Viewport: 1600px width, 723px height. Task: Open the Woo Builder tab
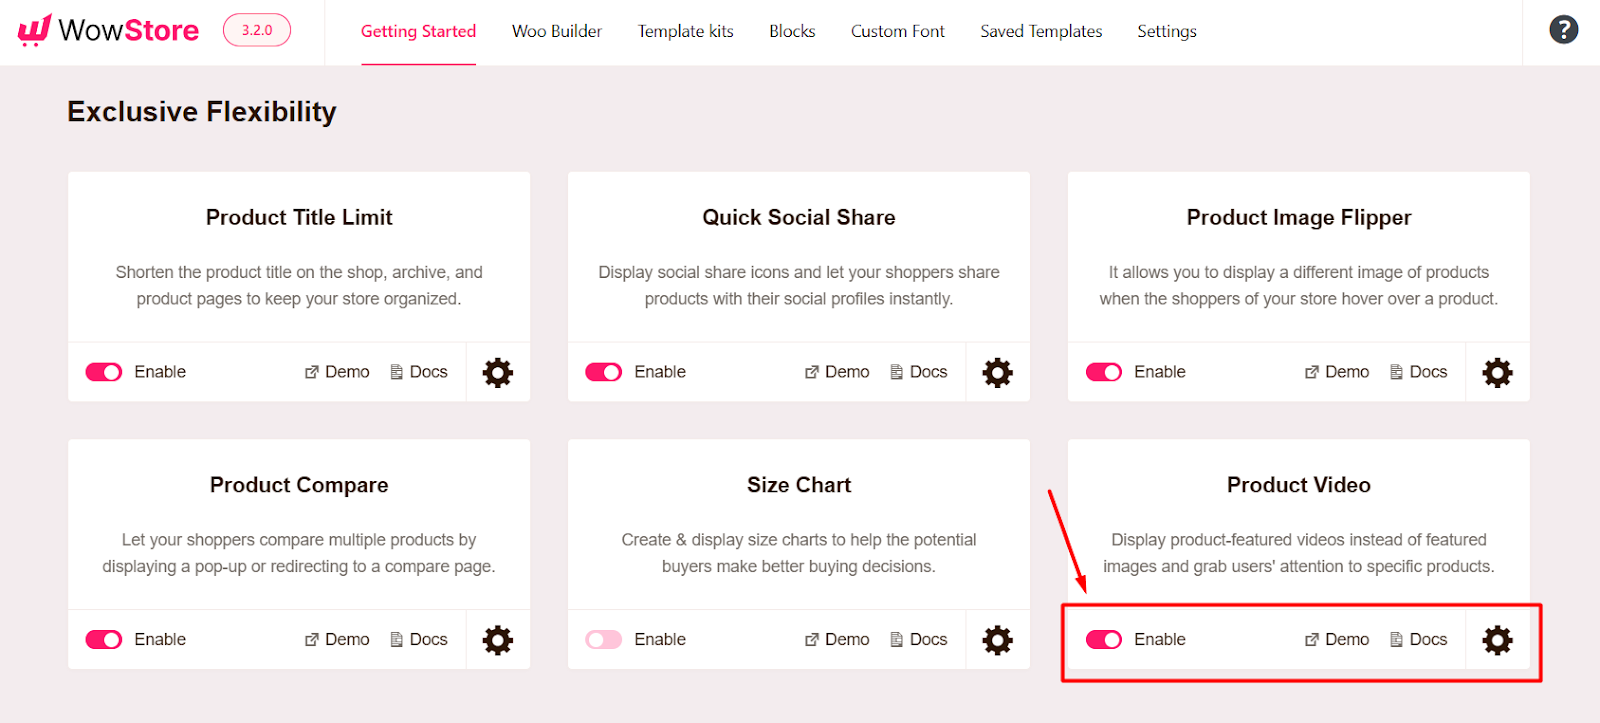557,31
